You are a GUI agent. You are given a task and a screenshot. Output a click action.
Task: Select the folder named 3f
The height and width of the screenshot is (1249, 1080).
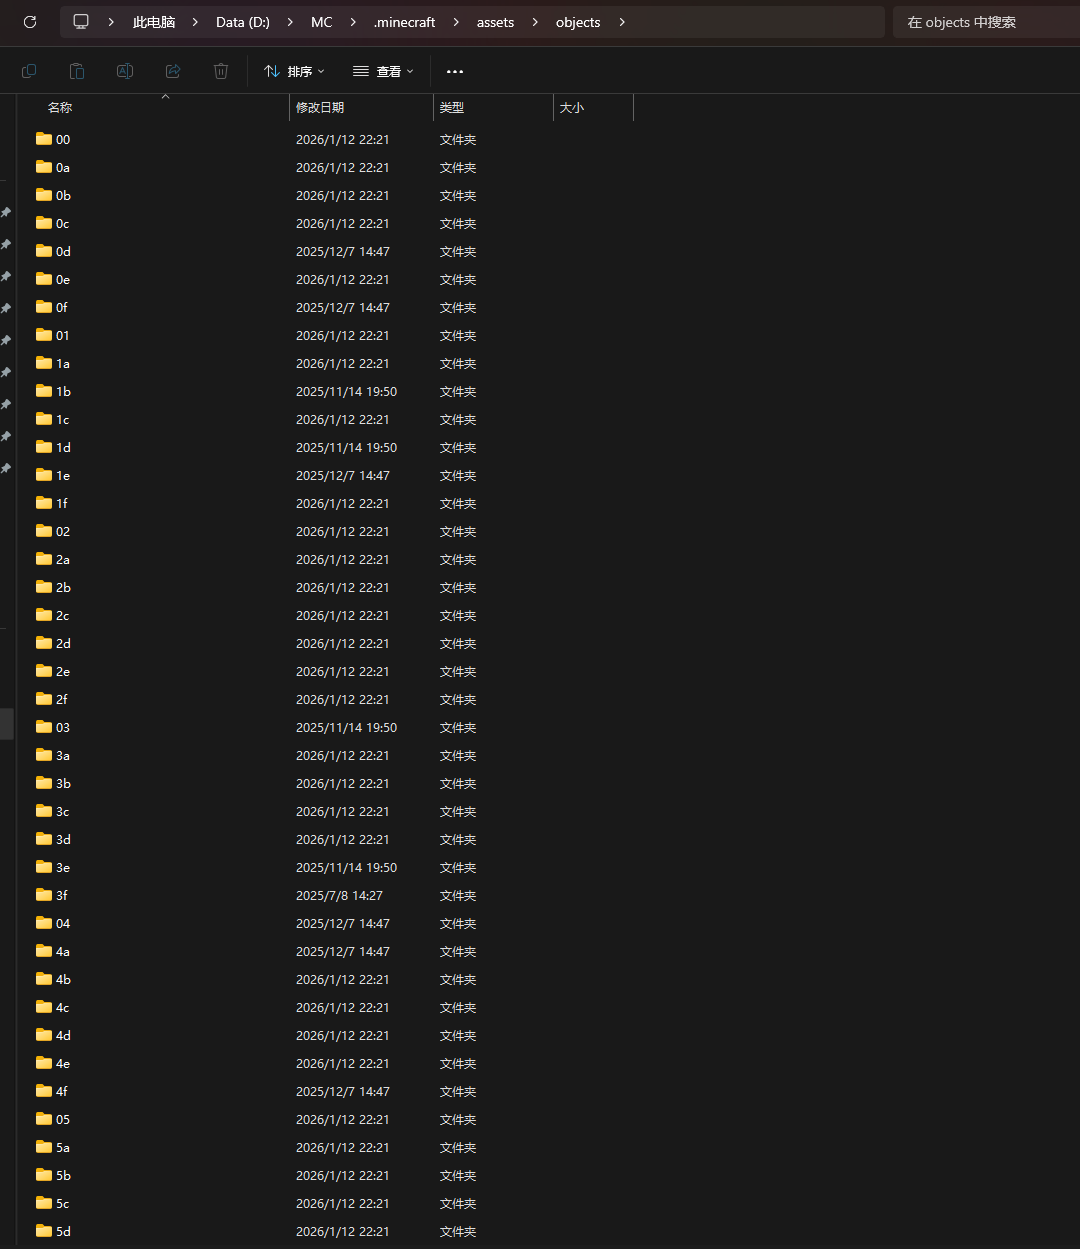point(62,895)
